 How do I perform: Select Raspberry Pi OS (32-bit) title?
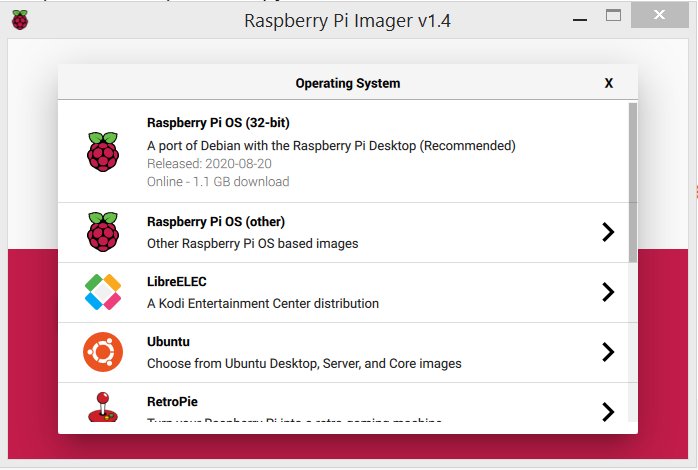click(x=218, y=123)
